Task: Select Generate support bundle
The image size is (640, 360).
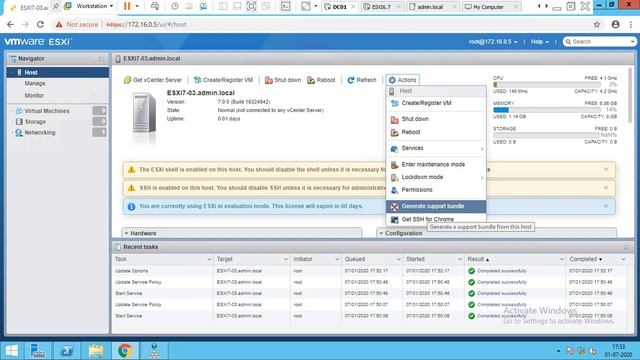Action: [436, 206]
